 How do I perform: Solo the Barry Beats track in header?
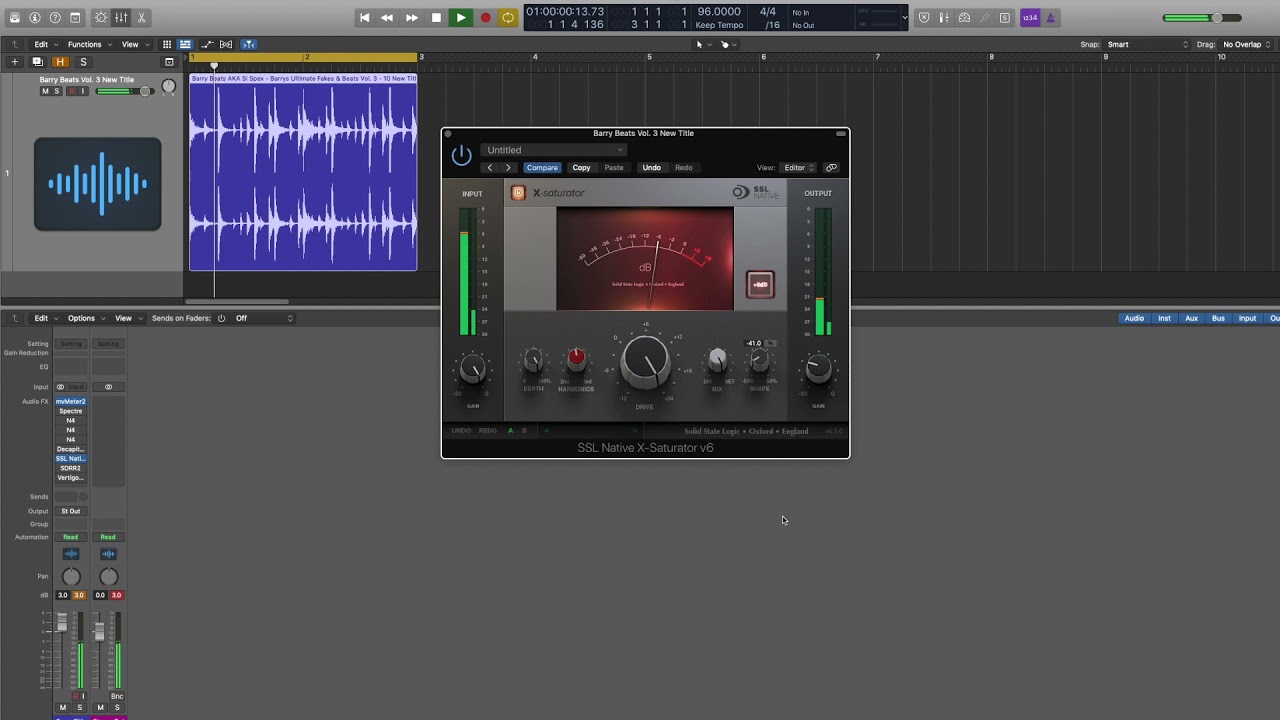57,91
